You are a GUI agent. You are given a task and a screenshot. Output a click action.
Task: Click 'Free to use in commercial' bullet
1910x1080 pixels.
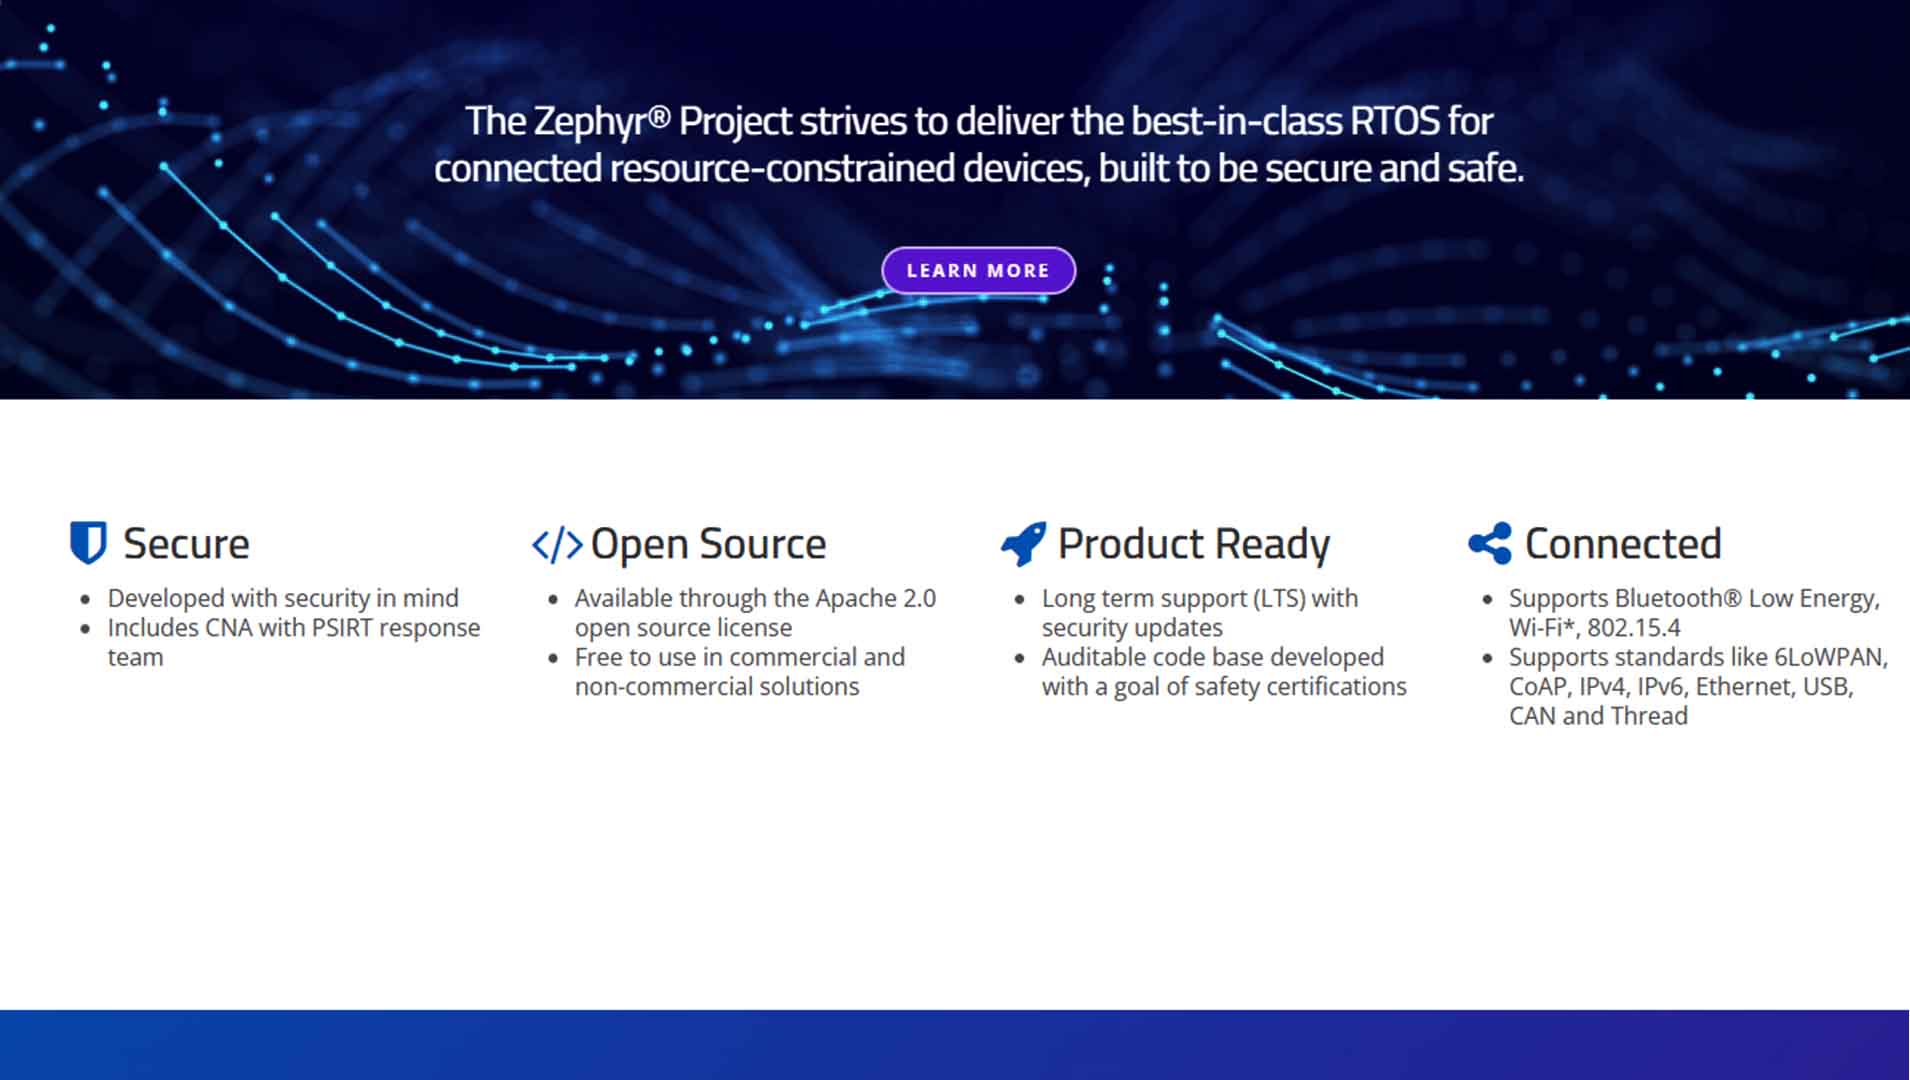(739, 657)
